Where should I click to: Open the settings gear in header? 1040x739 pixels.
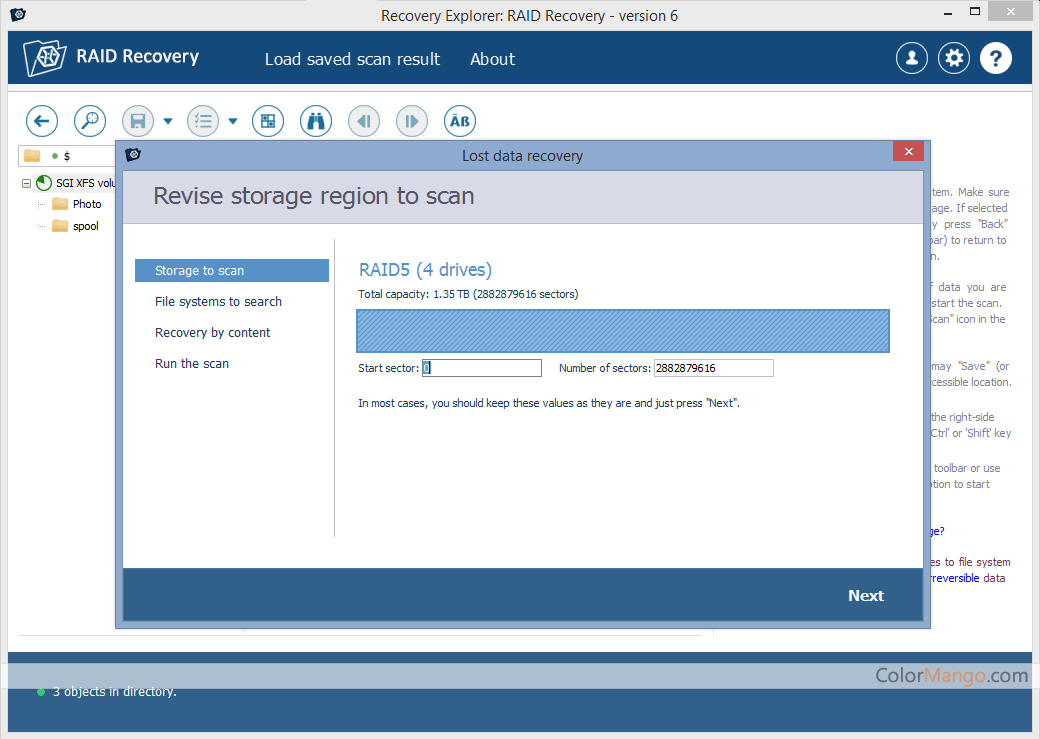pos(954,59)
